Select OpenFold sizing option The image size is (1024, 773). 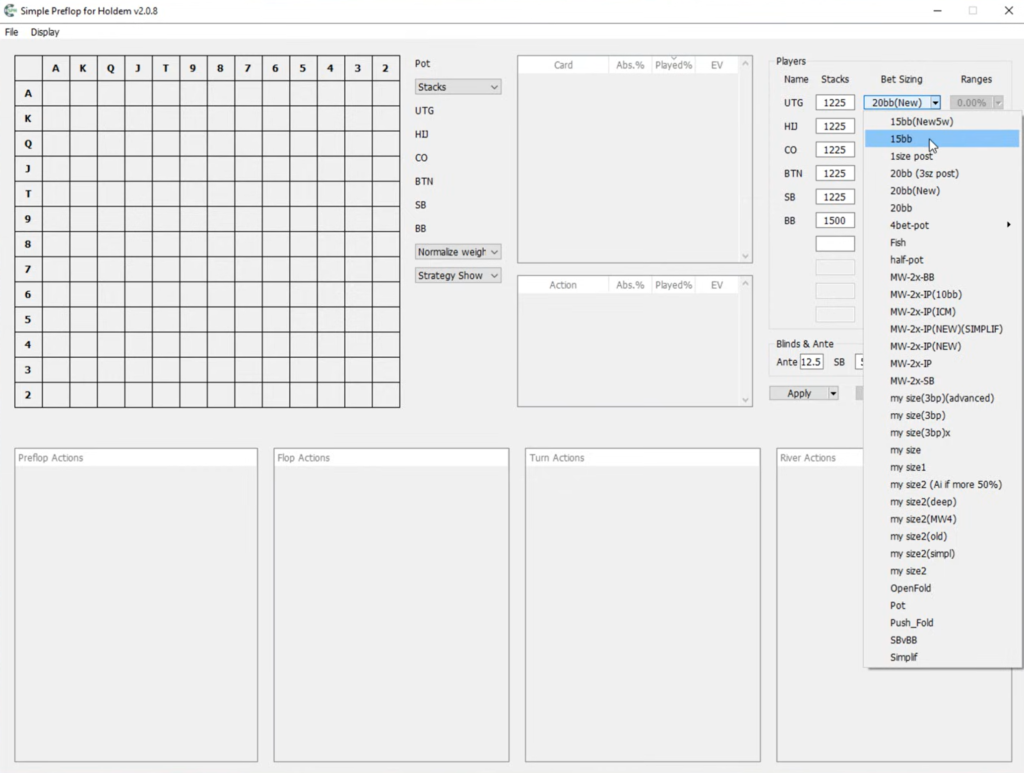pyautogui.click(x=942, y=588)
